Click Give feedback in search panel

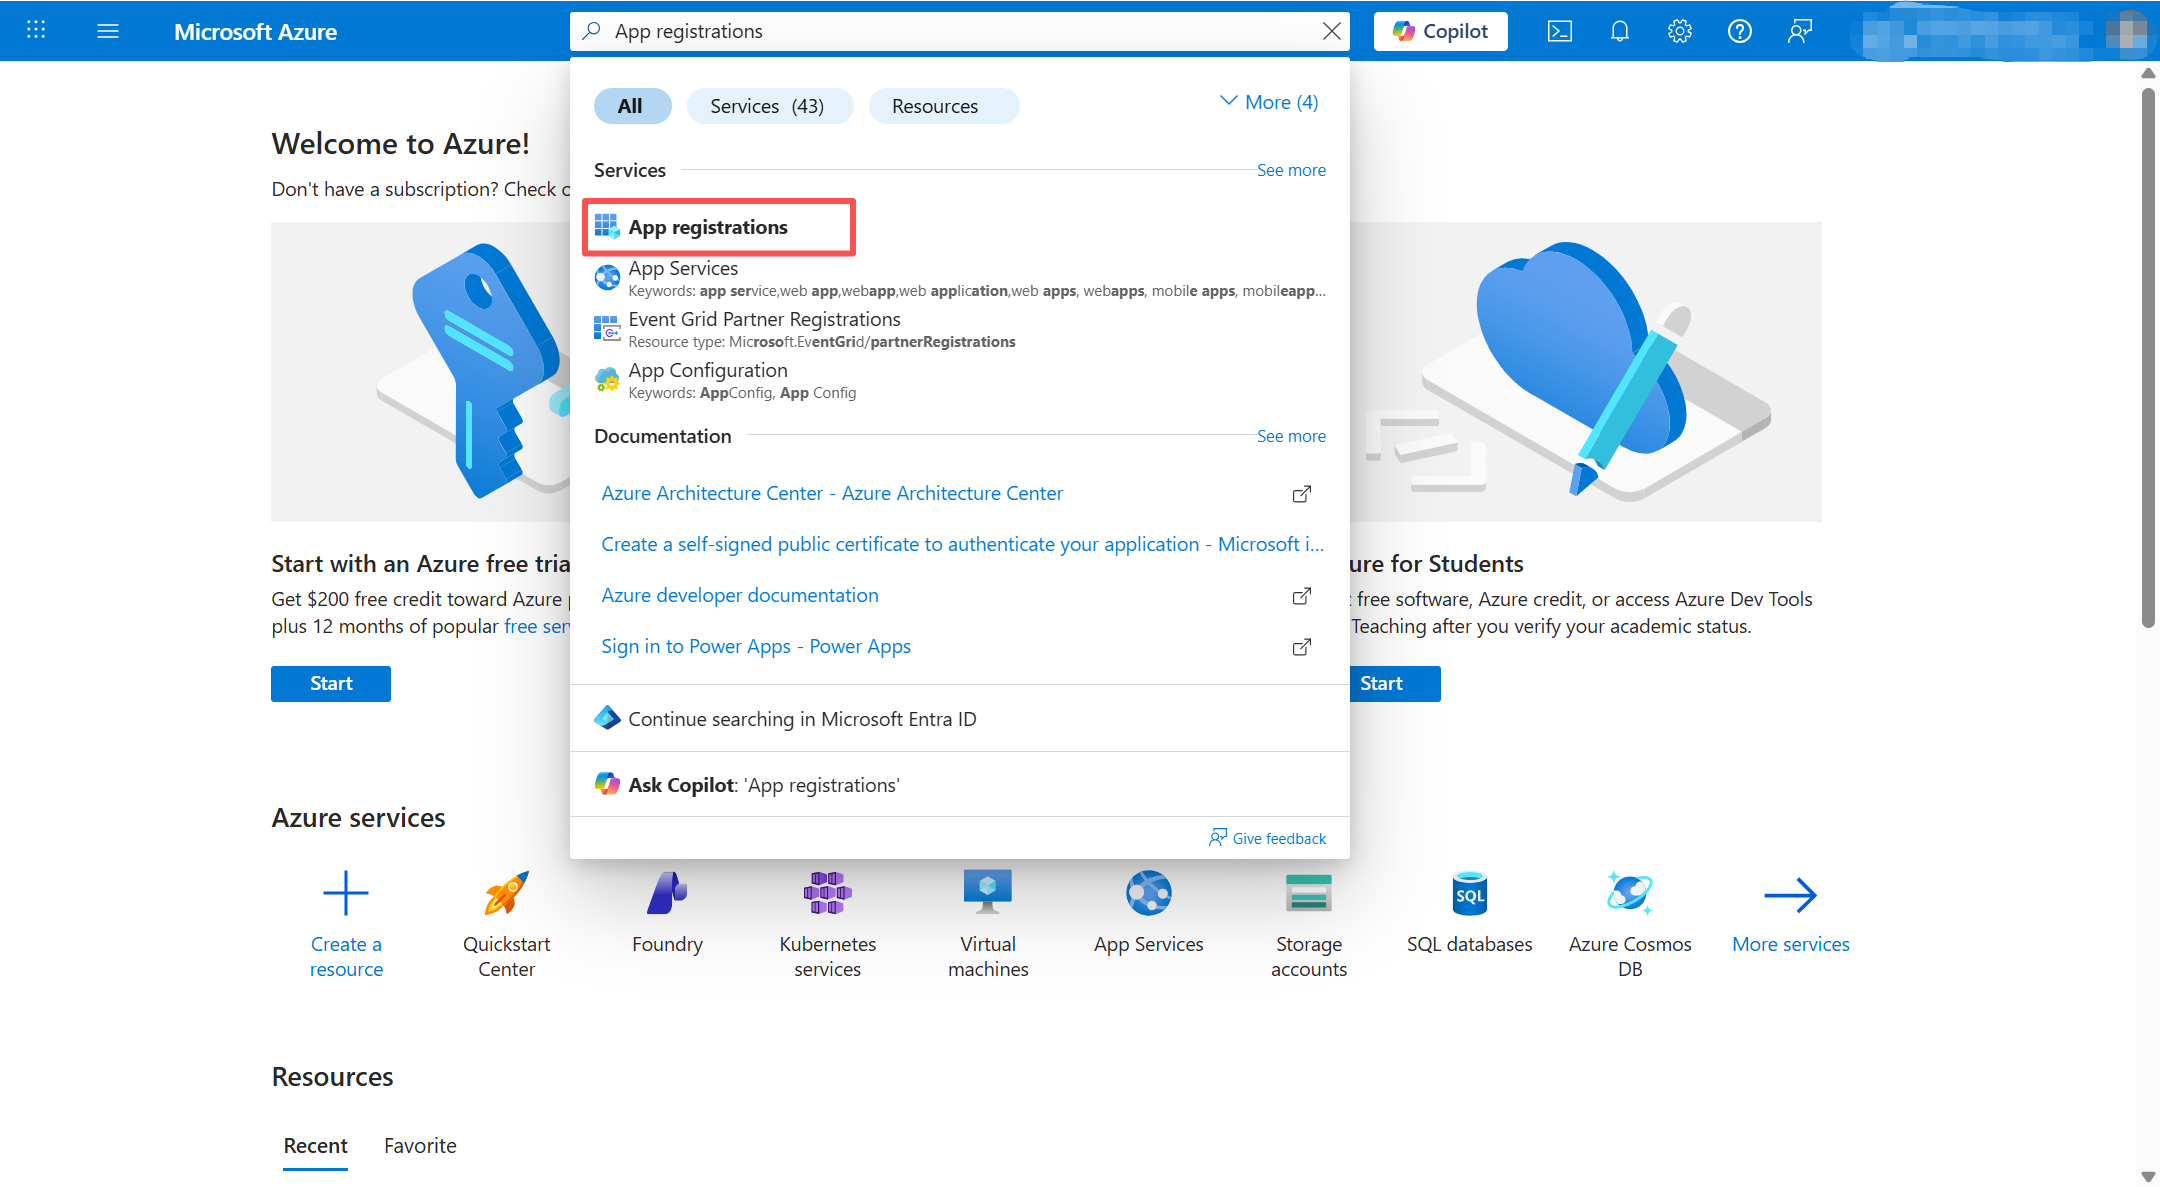coord(1268,838)
